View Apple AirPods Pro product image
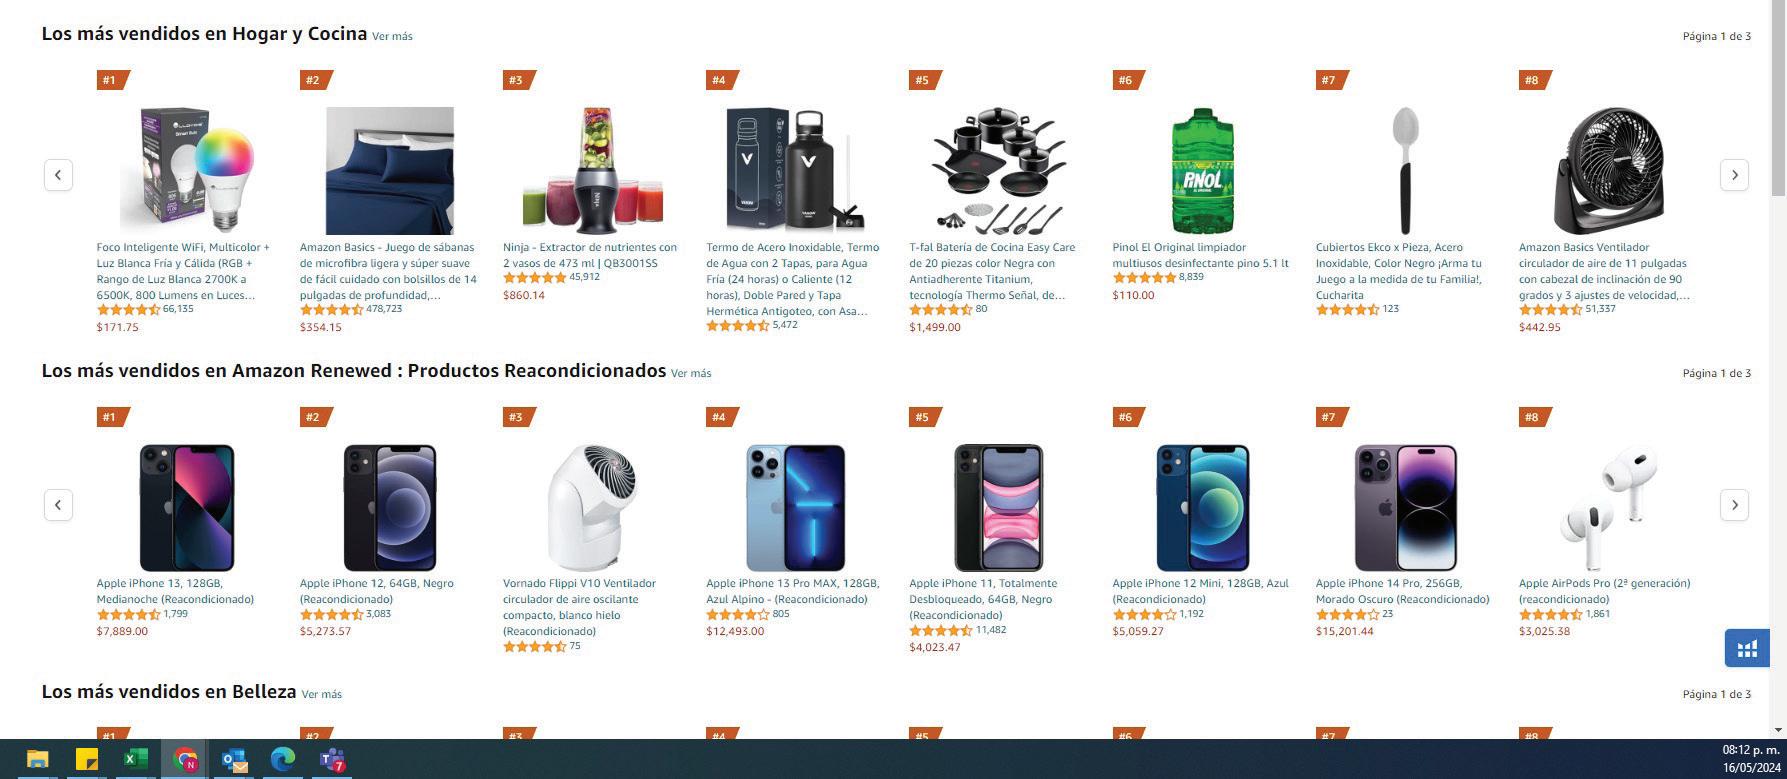This screenshot has height=779, width=1787. (1607, 508)
